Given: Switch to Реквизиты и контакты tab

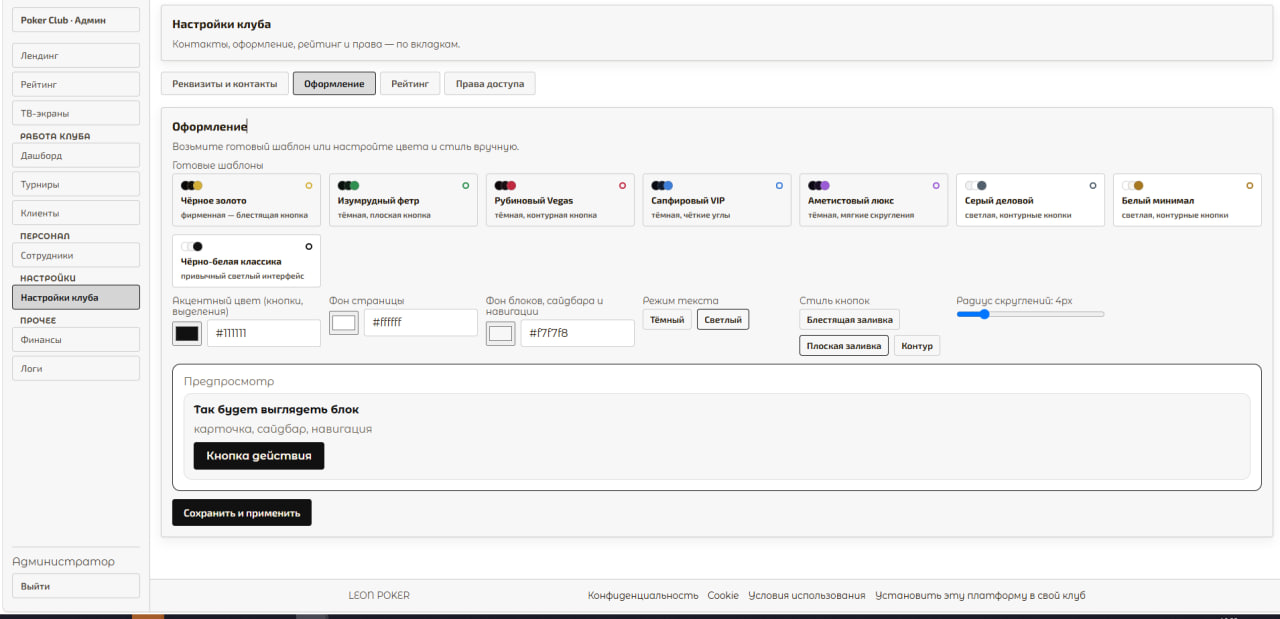Looking at the screenshot, I should click(225, 84).
